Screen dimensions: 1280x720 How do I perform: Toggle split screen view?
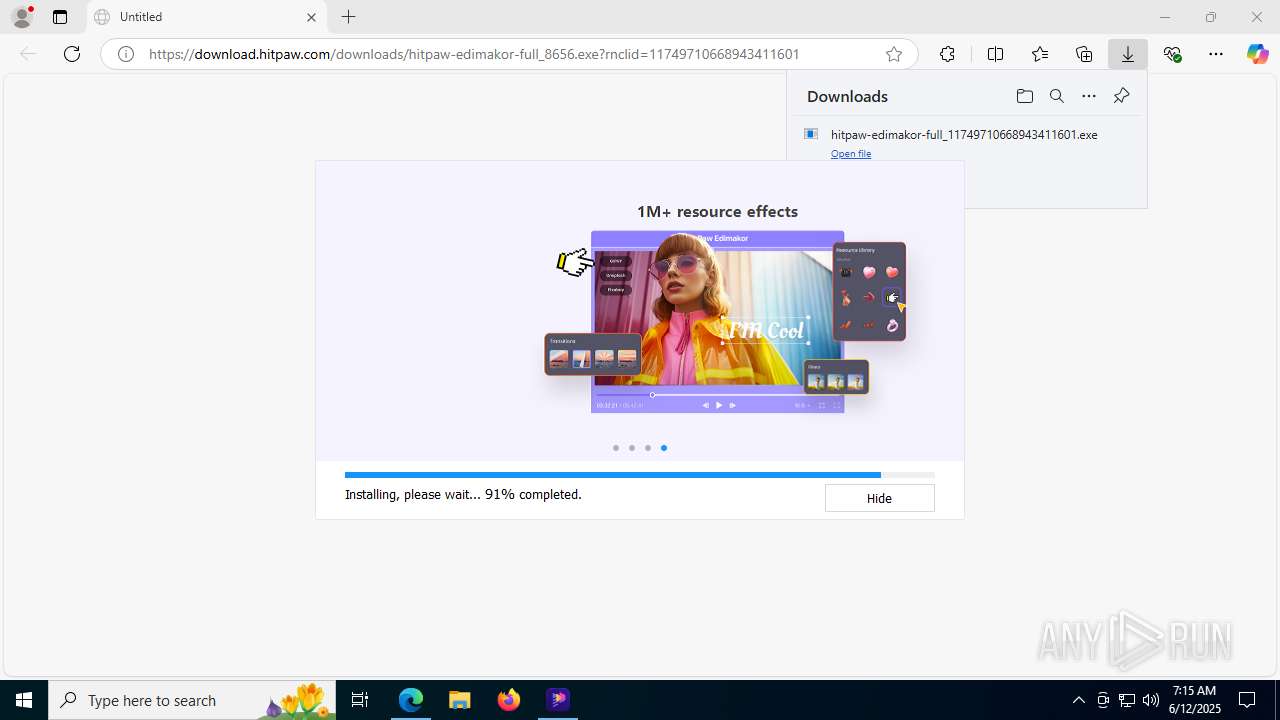click(995, 54)
